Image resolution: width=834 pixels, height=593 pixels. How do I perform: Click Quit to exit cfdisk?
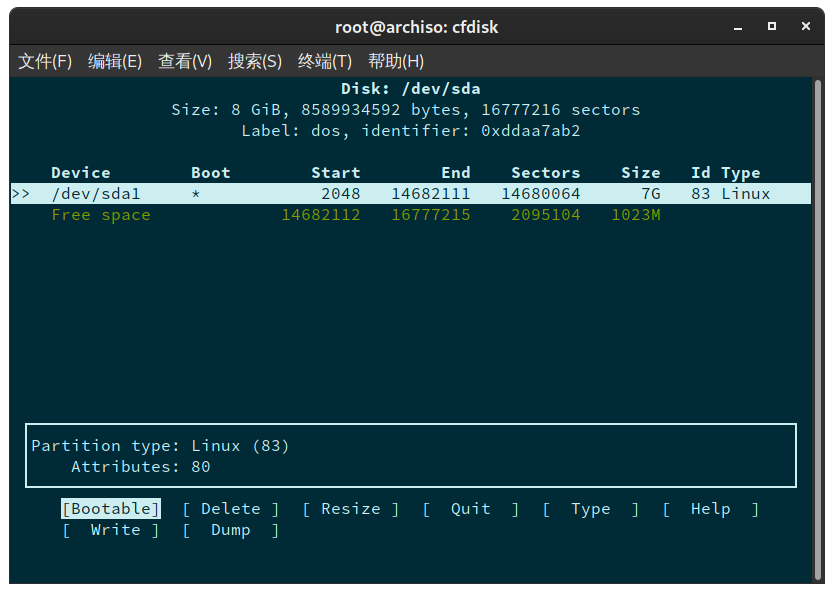470,509
